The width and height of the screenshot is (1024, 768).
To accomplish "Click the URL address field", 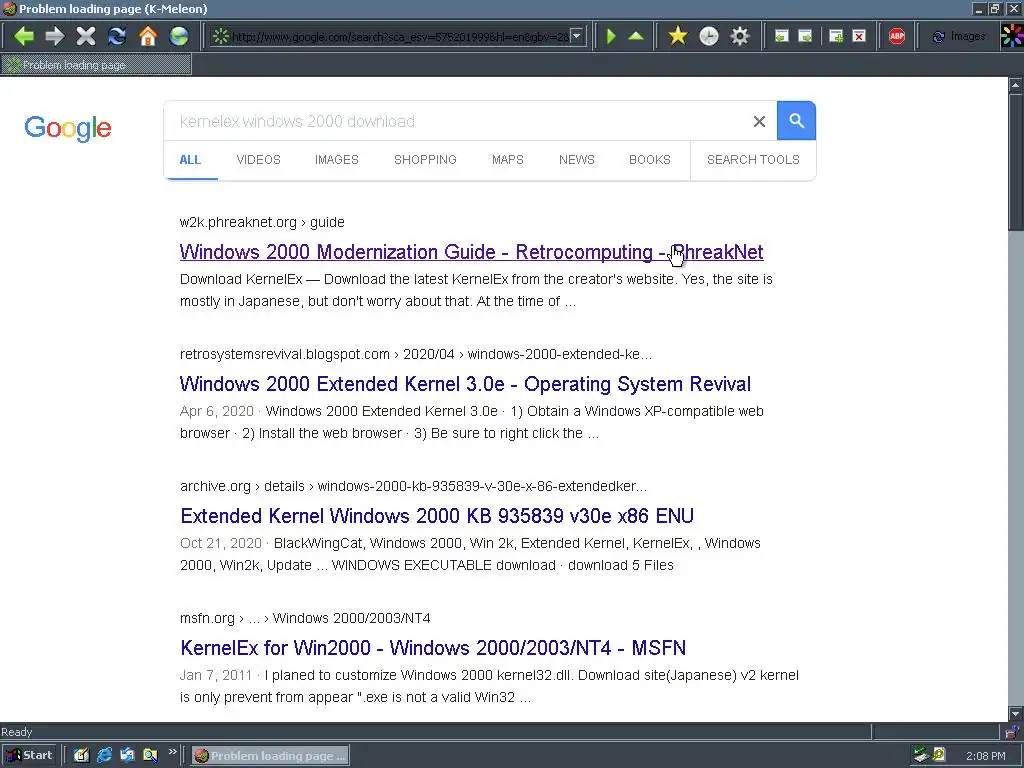I will click(399, 37).
